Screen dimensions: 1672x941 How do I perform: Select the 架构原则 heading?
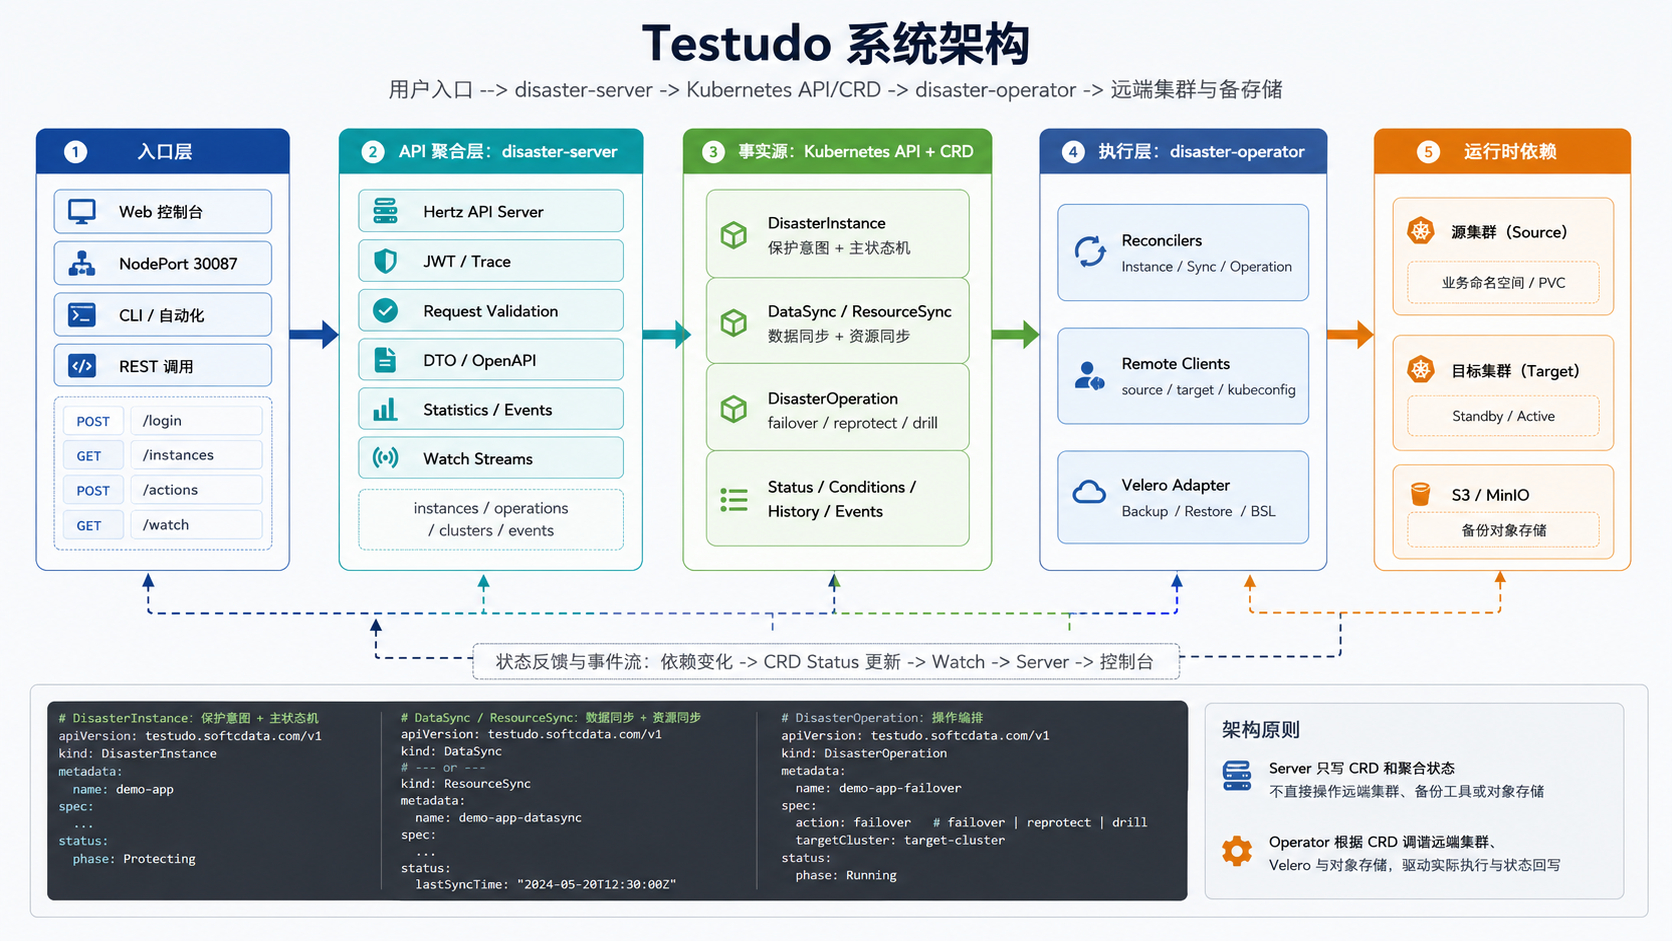[1261, 730]
